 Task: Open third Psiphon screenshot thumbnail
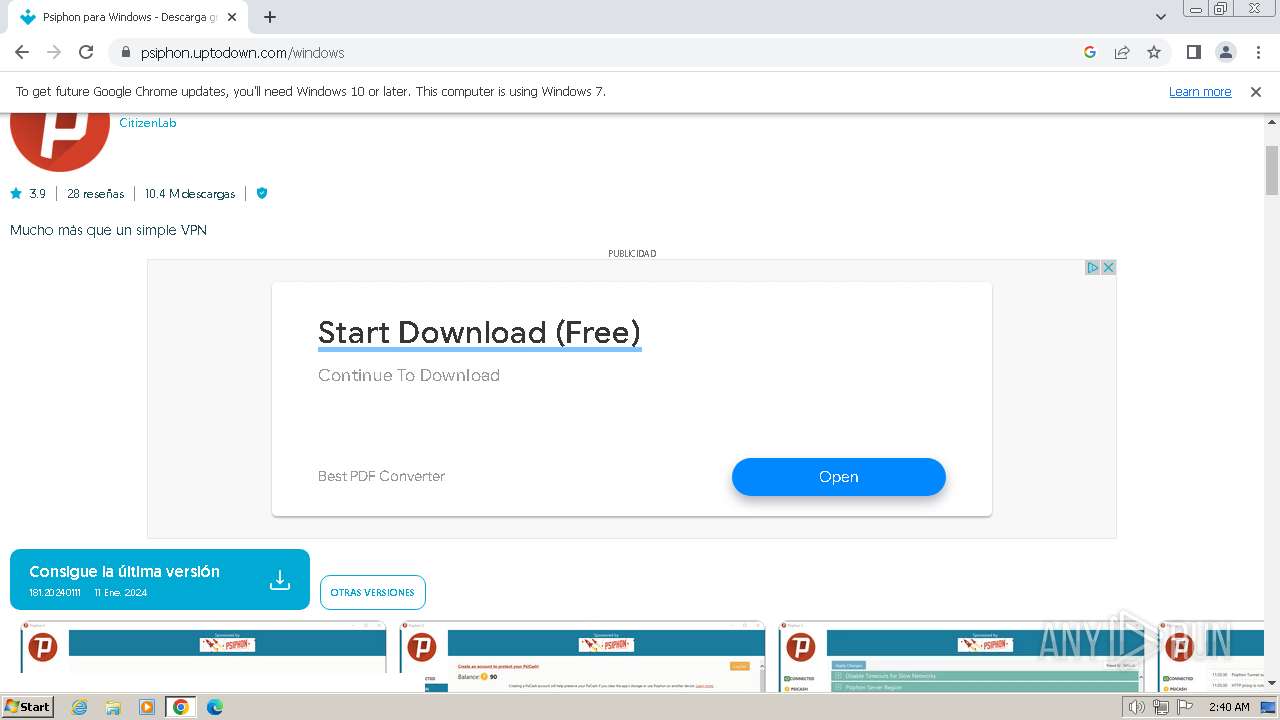(961, 655)
